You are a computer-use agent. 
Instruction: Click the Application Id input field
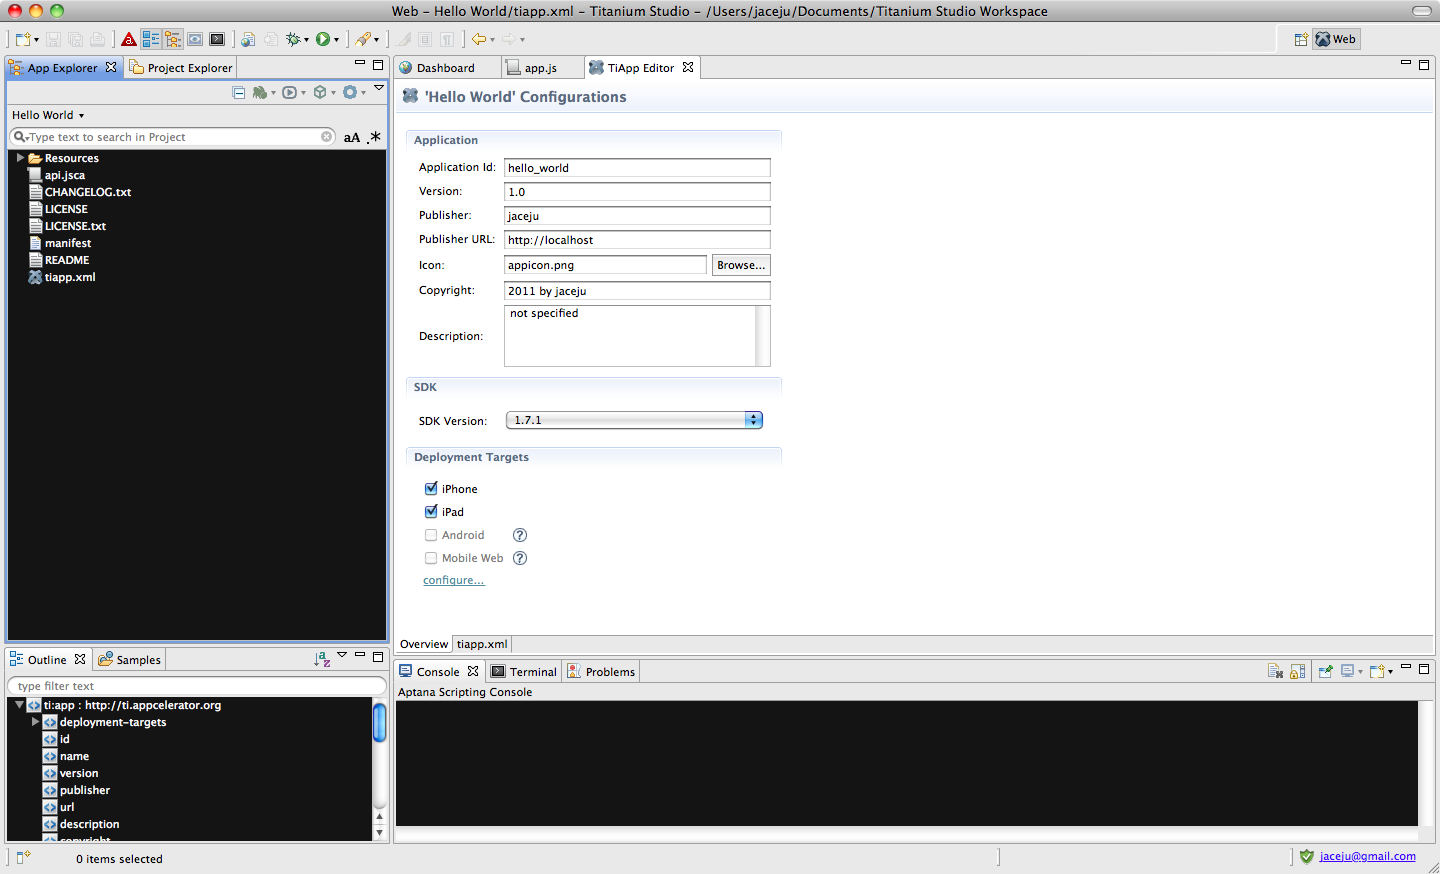tap(637, 168)
